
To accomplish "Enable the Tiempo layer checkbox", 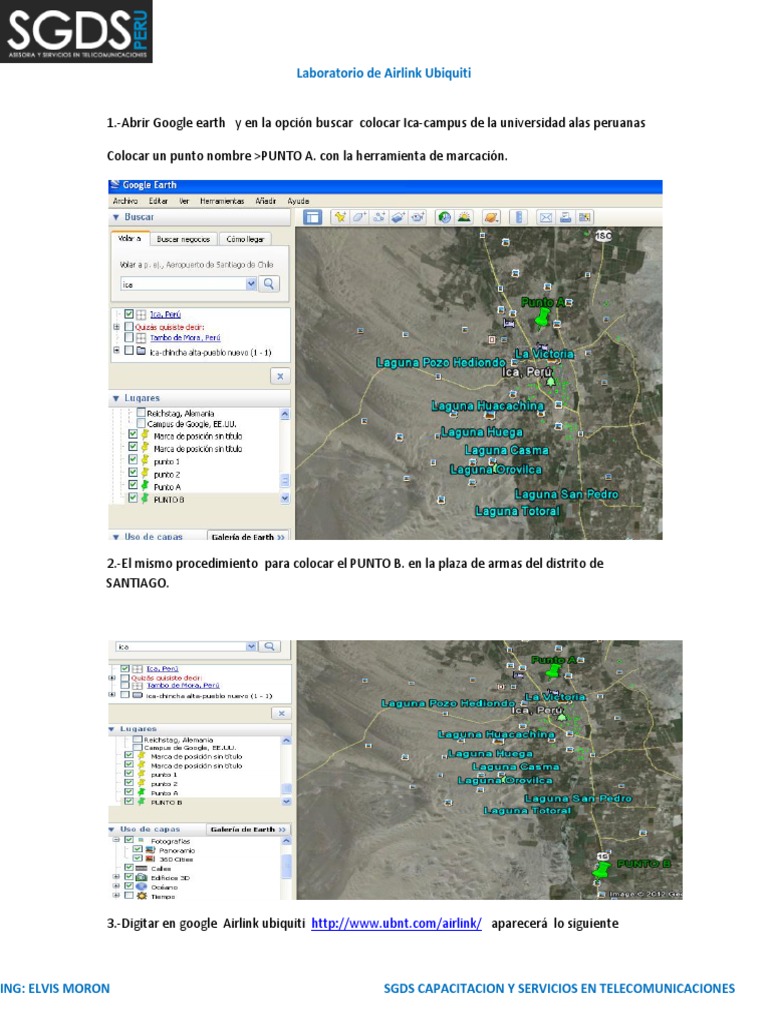I will 129,896.
